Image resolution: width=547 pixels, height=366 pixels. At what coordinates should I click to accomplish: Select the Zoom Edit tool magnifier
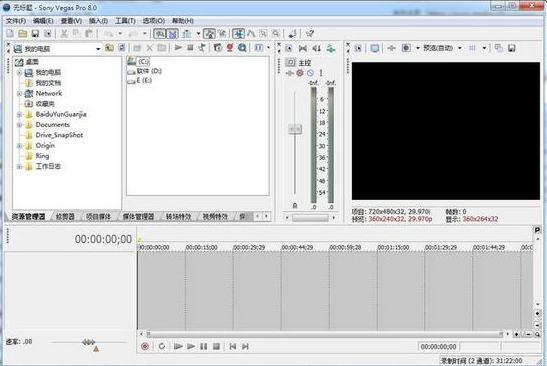pyautogui.click(x=276, y=33)
